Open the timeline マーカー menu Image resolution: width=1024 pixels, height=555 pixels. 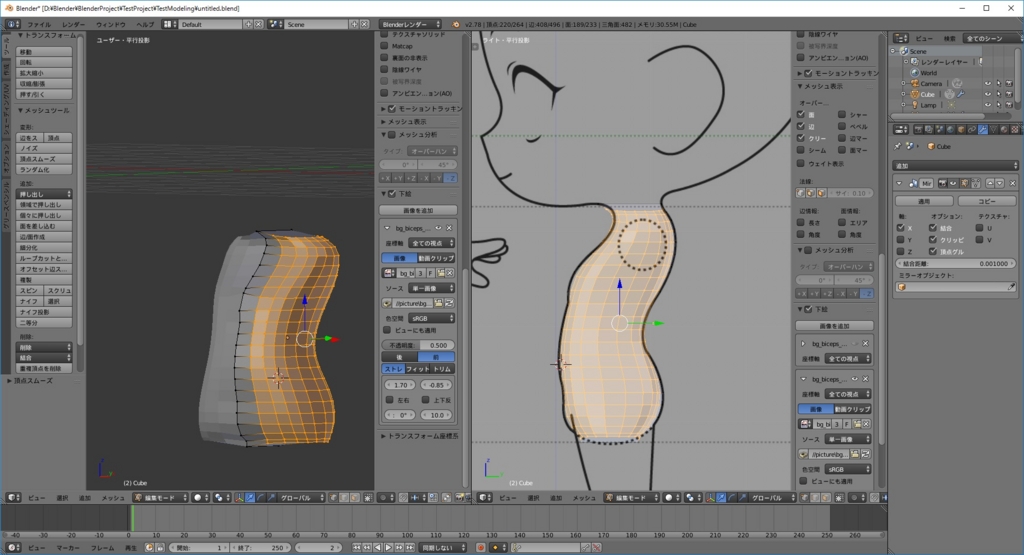[x=68, y=547]
